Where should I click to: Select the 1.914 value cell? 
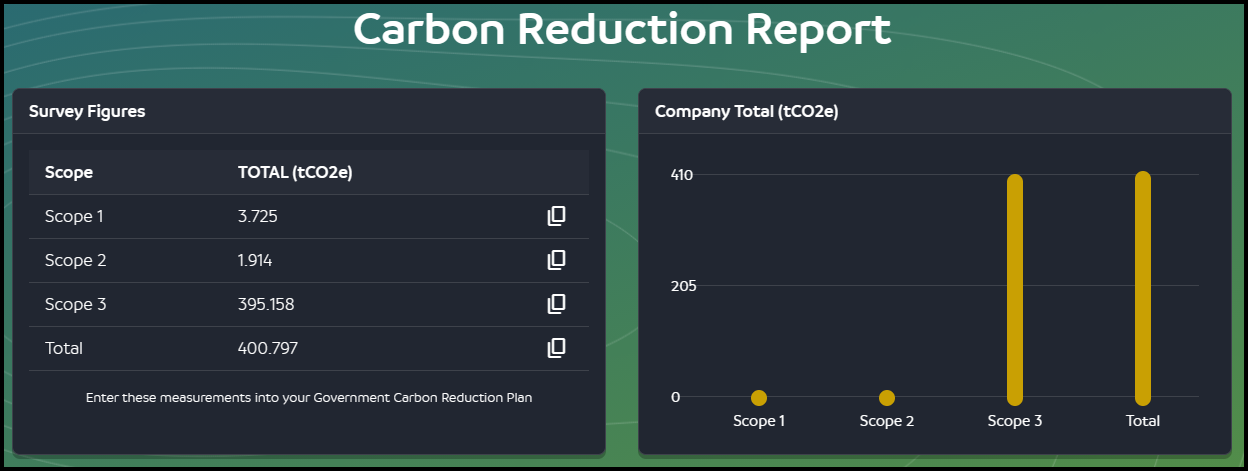tap(255, 260)
